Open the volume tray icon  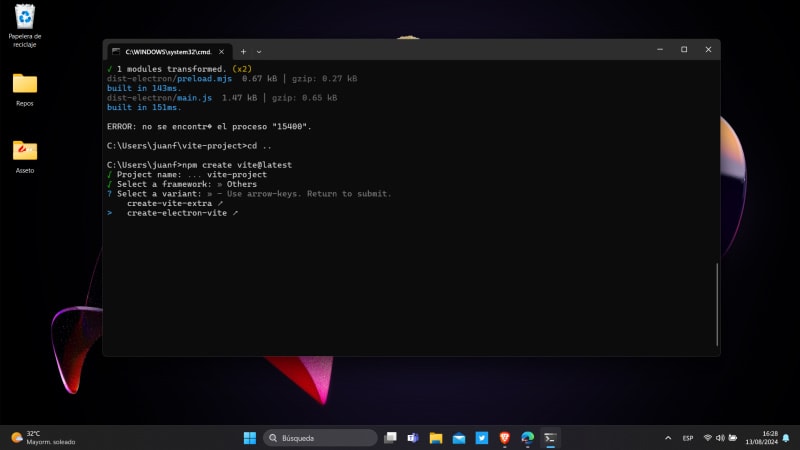tap(720, 438)
